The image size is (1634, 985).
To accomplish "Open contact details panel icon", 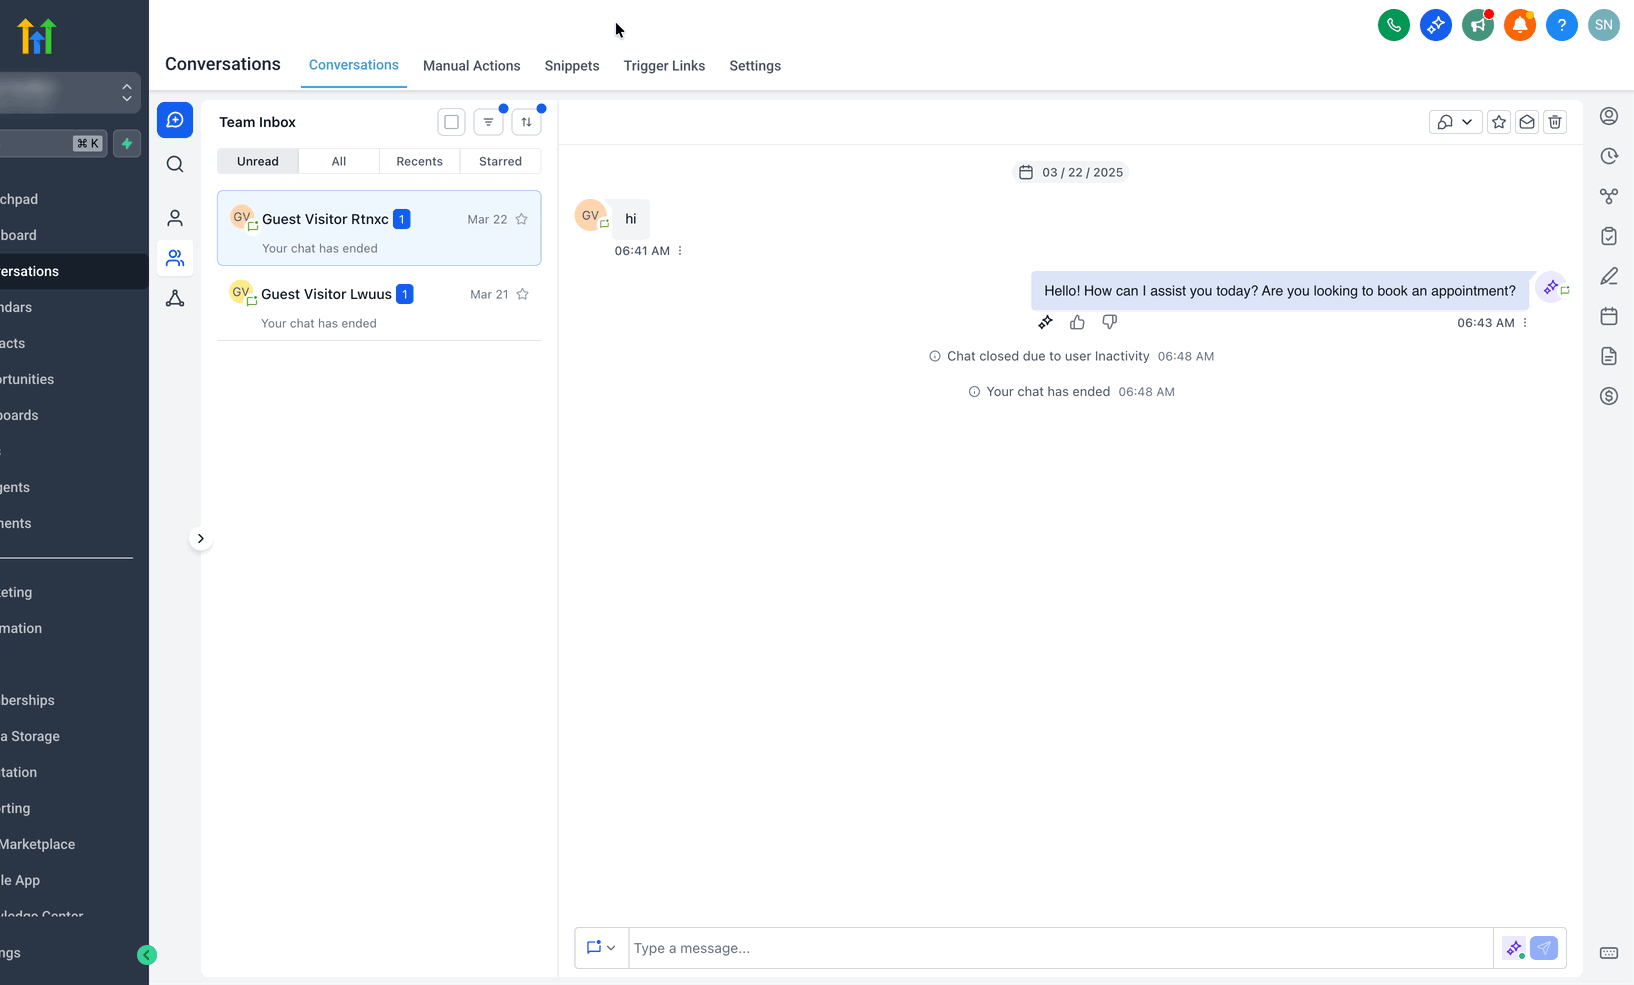I will pyautogui.click(x=1609, y=116).
